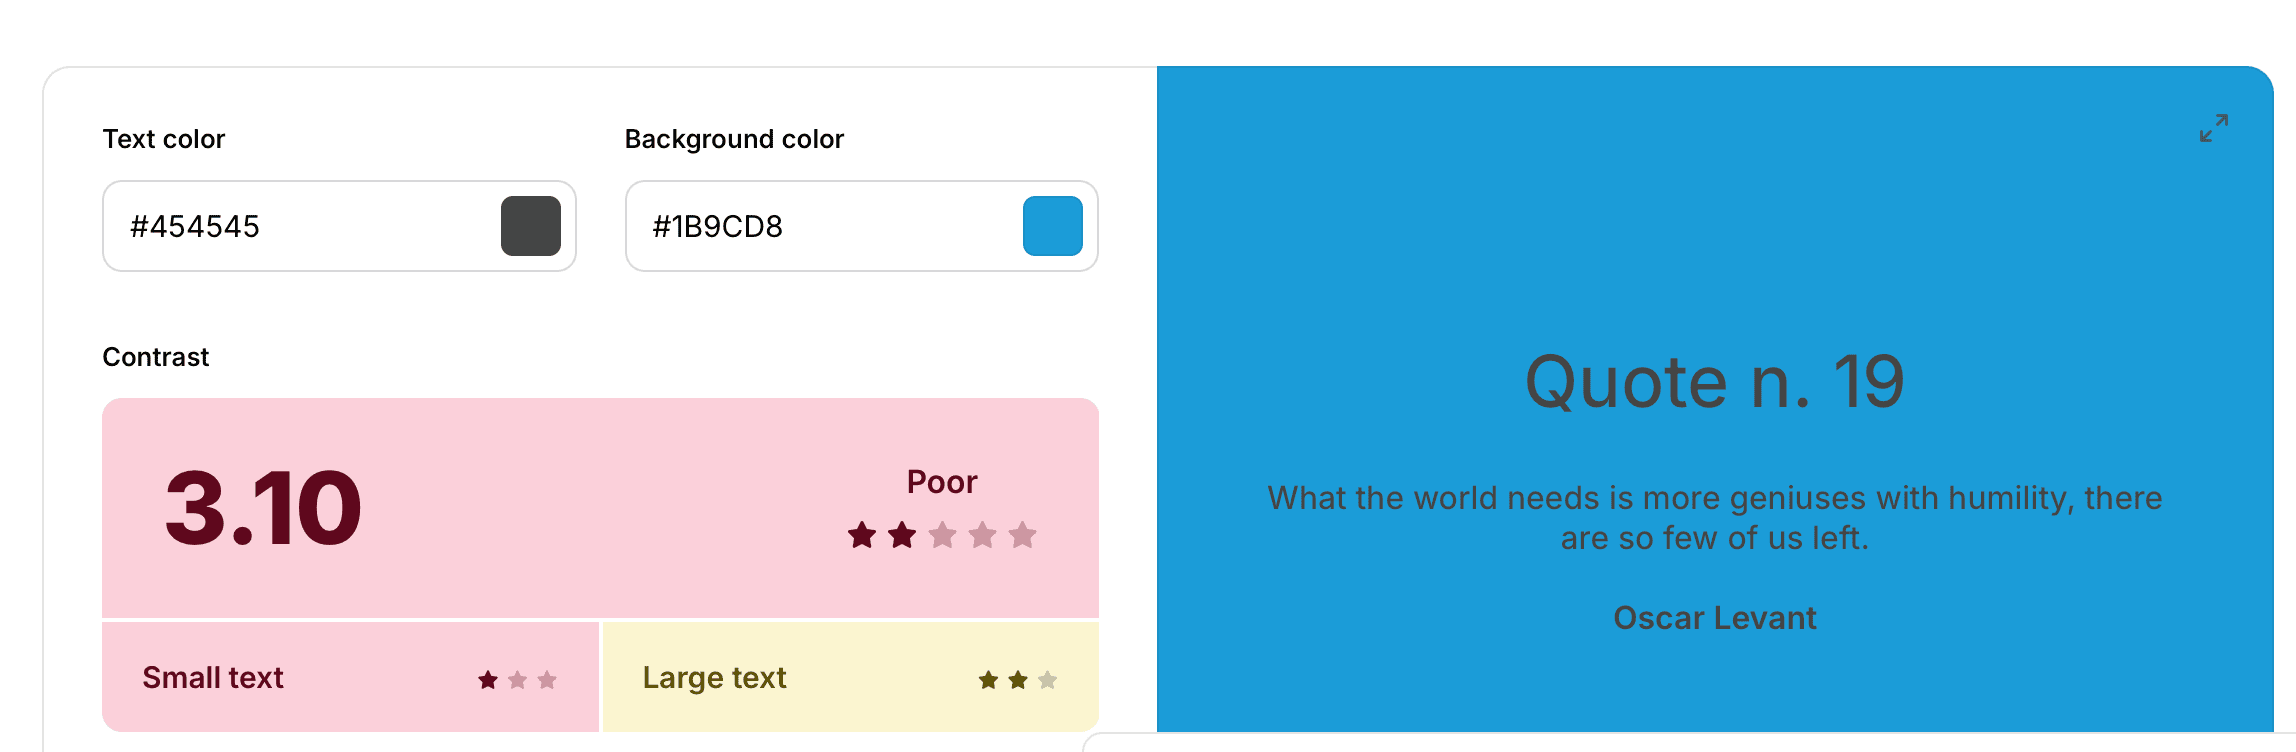
Task: Click the Poor rating label
Action: pos(941,482)
